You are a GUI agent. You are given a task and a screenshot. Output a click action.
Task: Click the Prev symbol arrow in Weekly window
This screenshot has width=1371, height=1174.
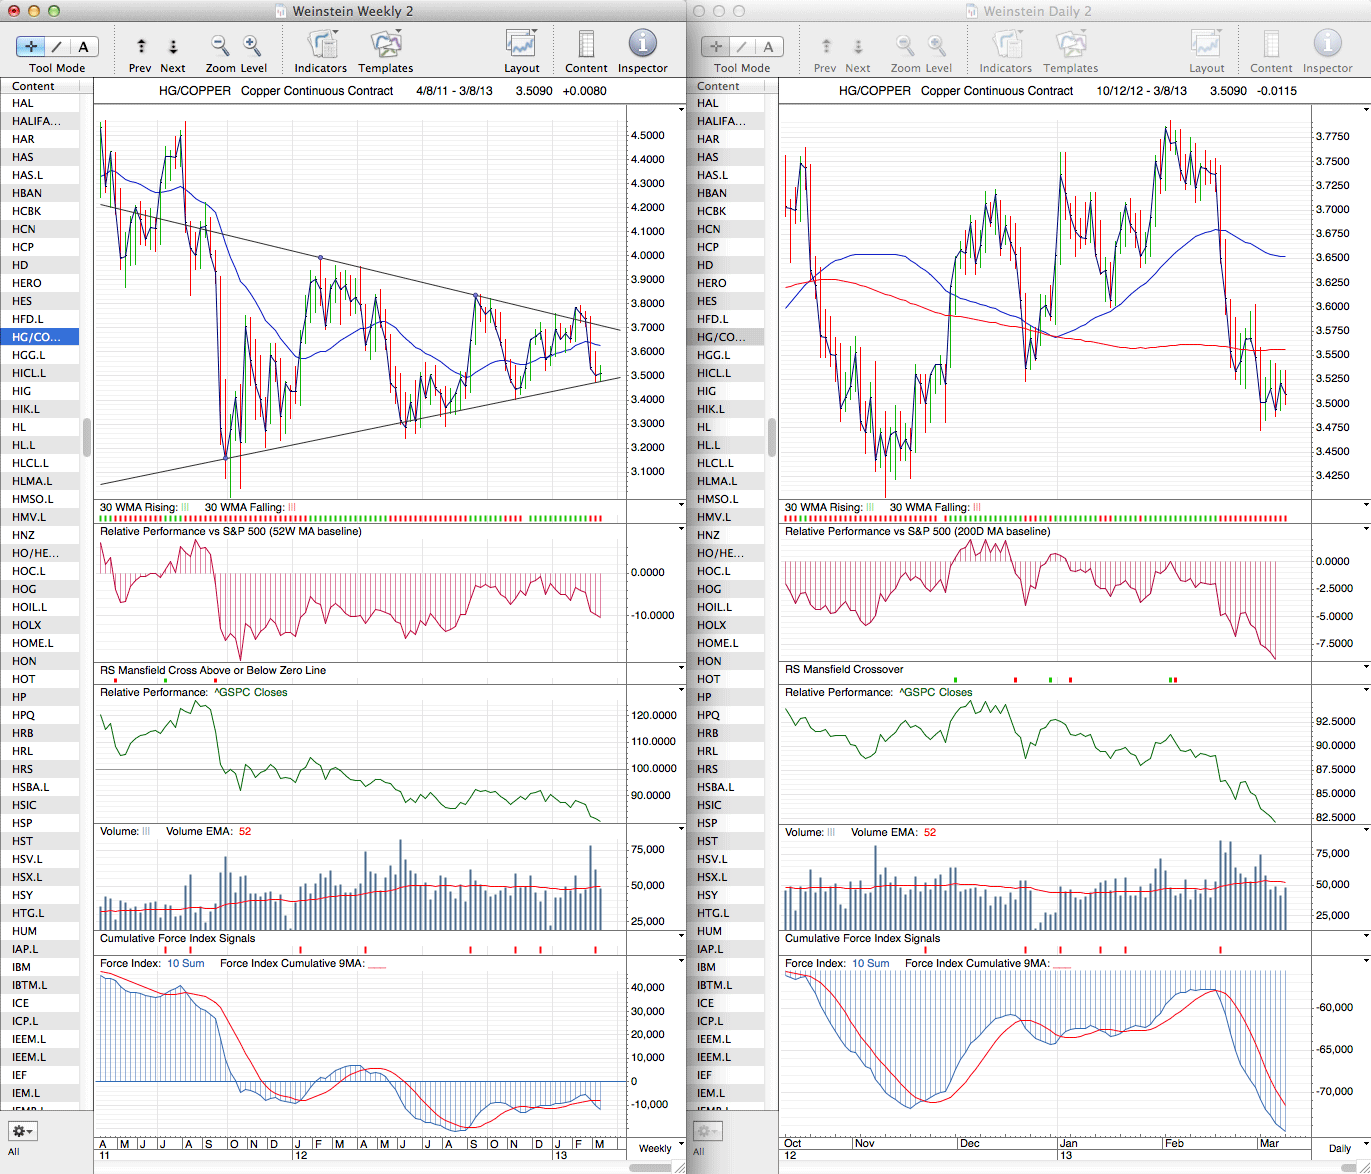coord(141,46)
